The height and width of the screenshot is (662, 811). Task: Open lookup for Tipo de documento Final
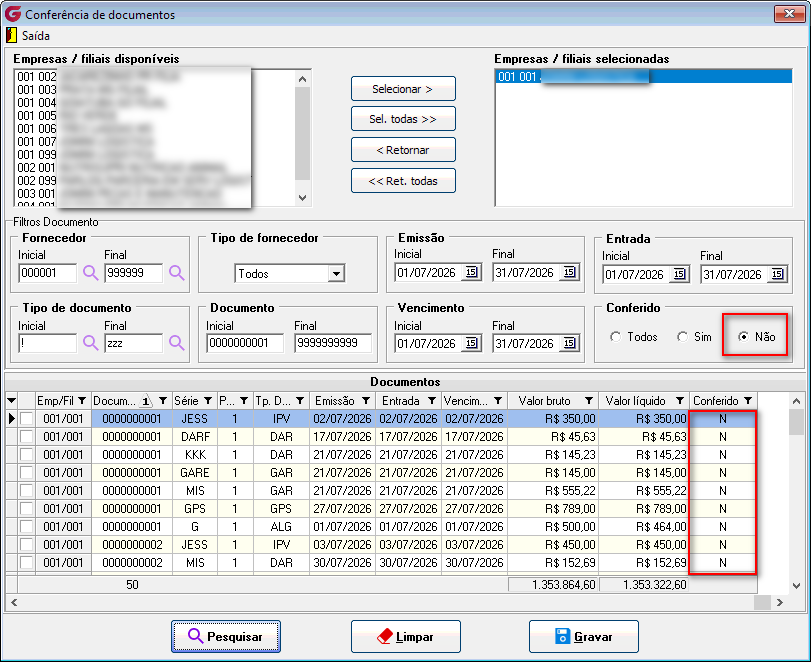pyautogui.click(x=176, y=342)
